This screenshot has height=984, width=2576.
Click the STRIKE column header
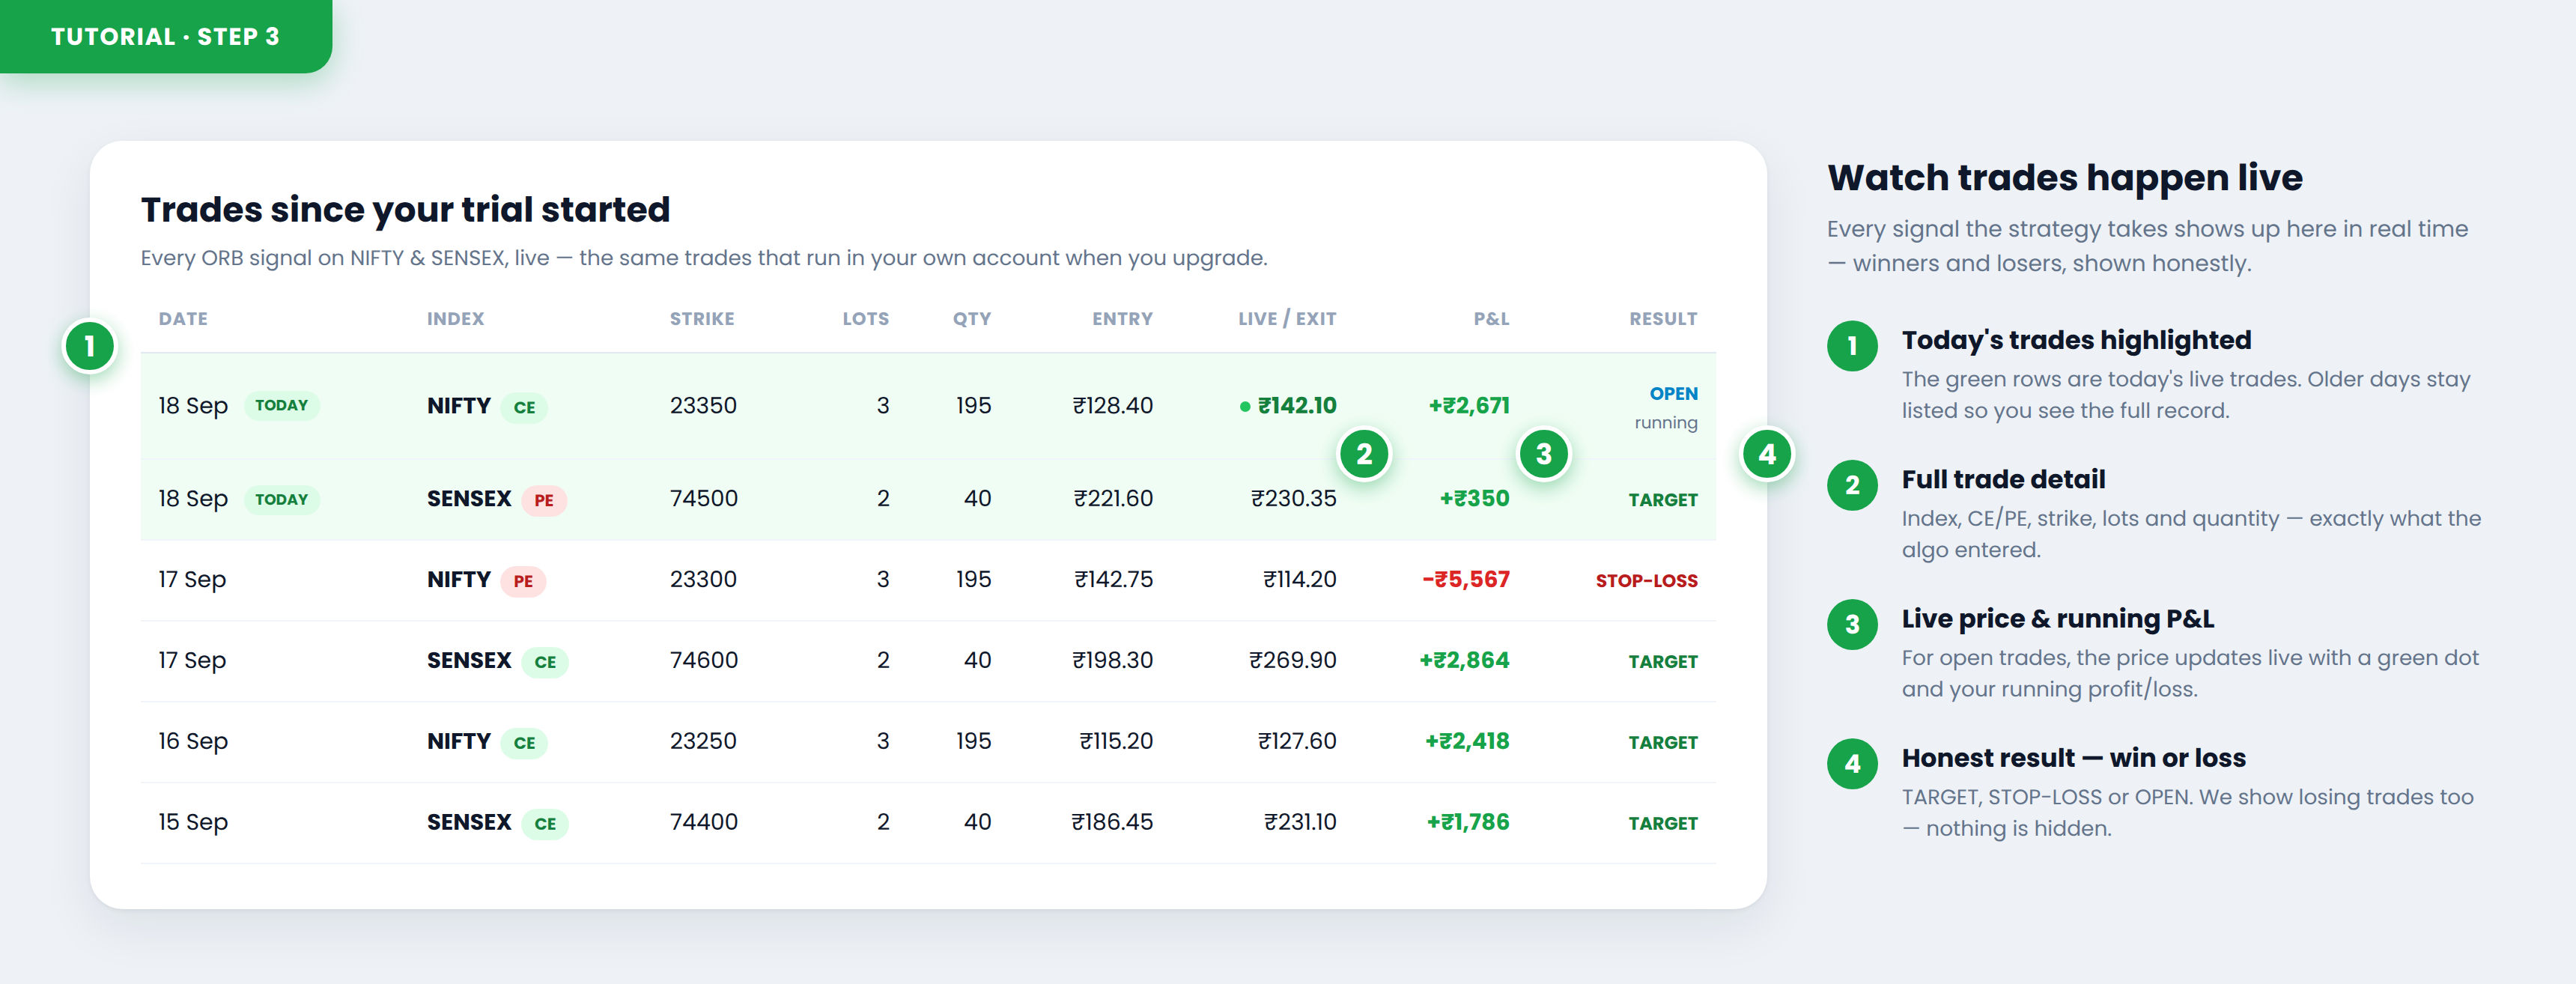702,319
